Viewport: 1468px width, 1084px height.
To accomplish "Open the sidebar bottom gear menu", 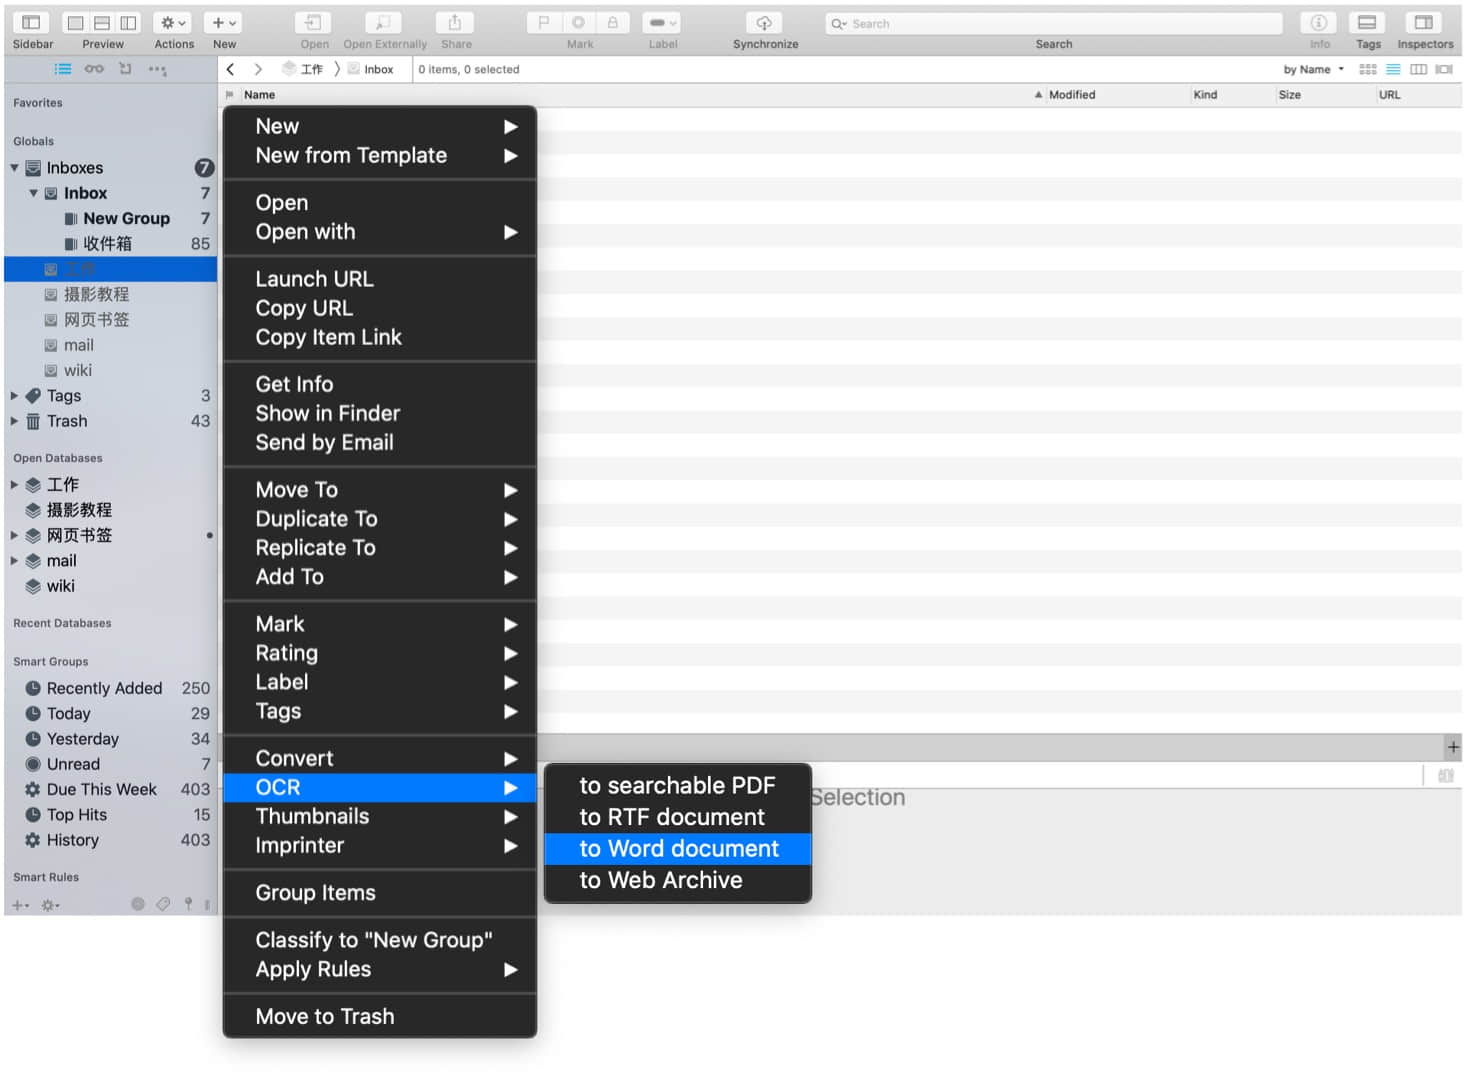I will pyautogui.click(x=50, y=905).
